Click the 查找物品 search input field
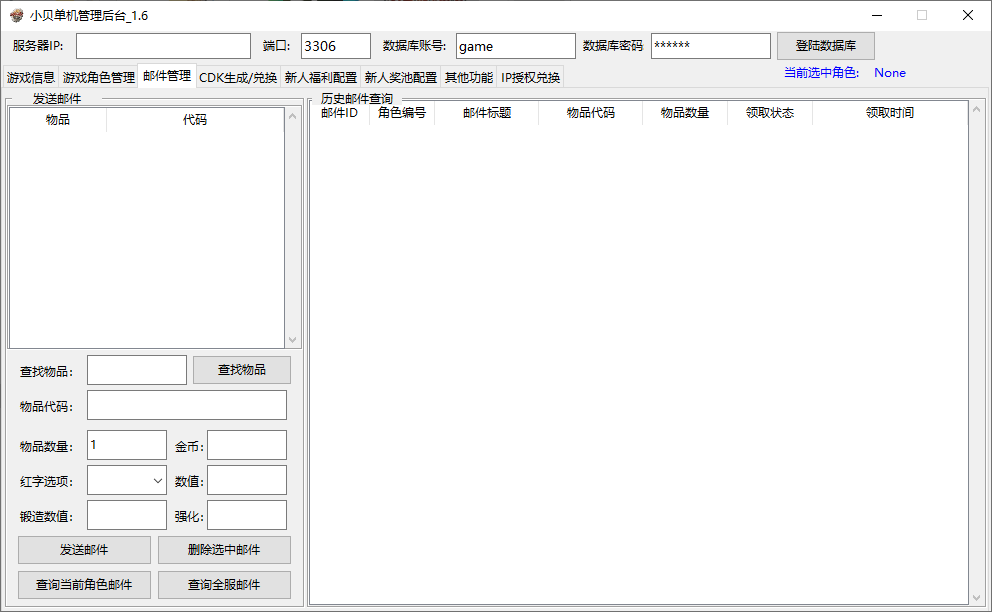This screenshot has width=992, height=612. pos(137,370)
